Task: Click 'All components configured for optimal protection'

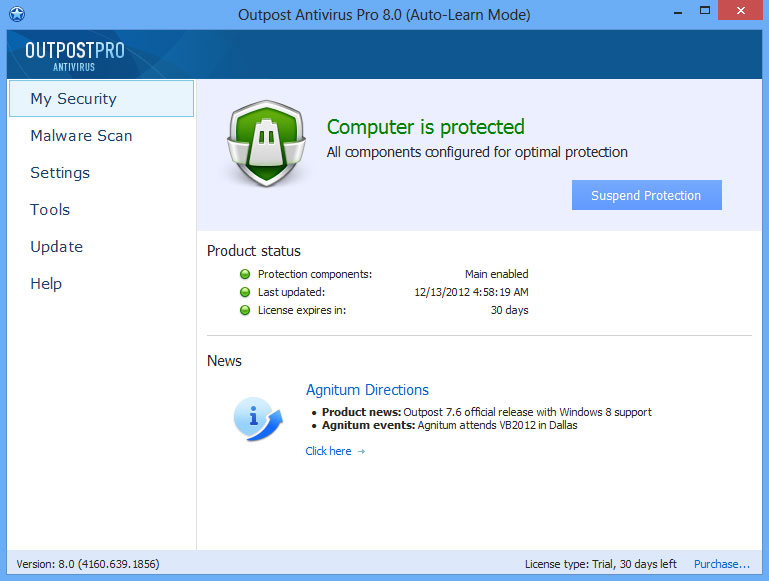Action: [x=477, y=152]
